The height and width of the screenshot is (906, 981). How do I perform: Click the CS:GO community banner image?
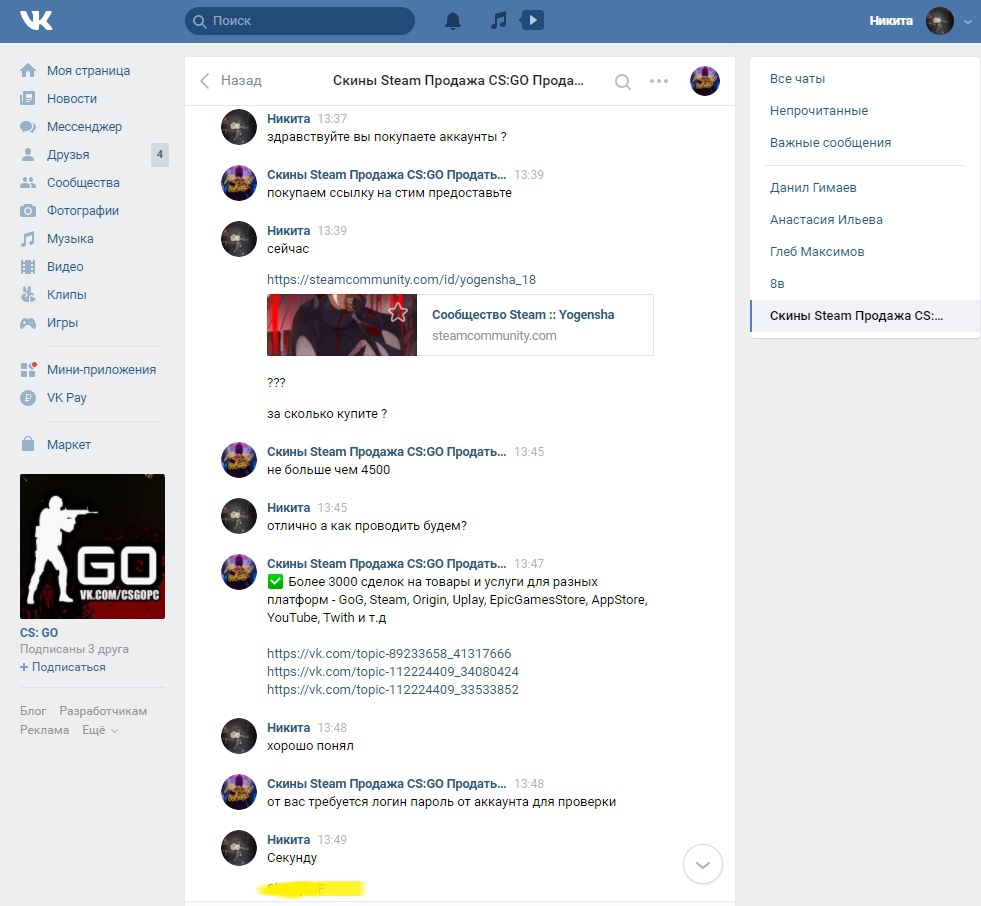[x=92, y=546]
